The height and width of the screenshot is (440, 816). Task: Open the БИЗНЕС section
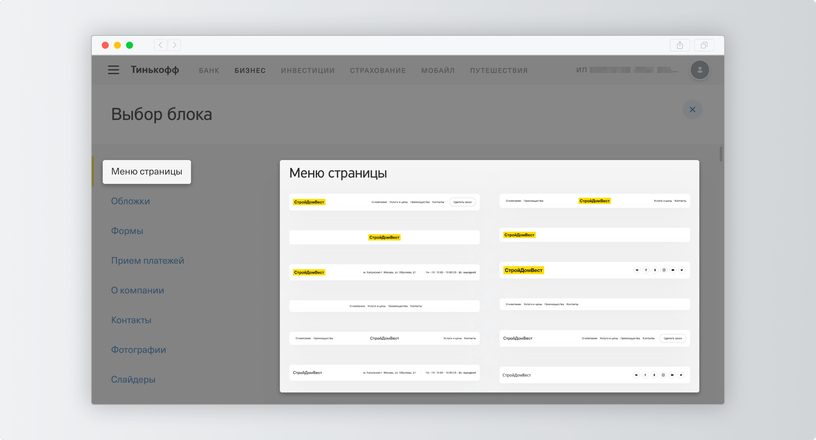coord(250,70)
